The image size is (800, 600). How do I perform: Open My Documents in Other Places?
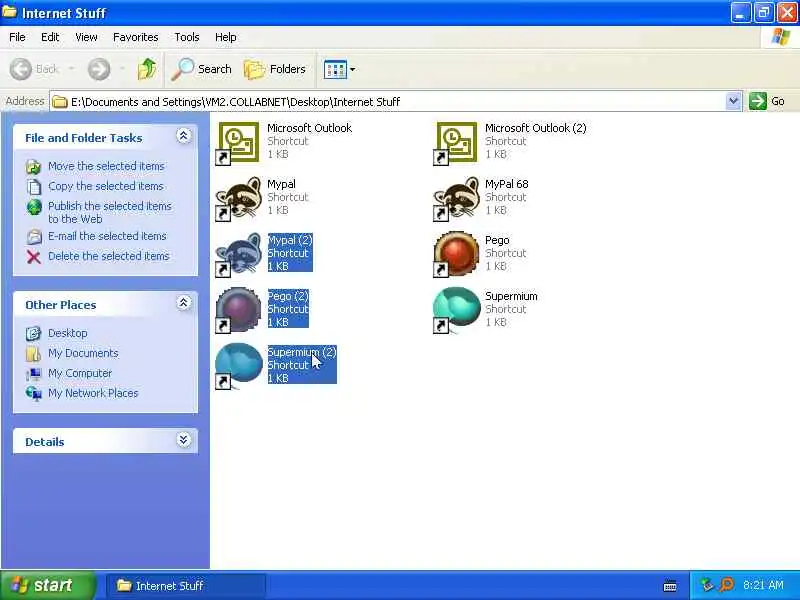point(83,353)
